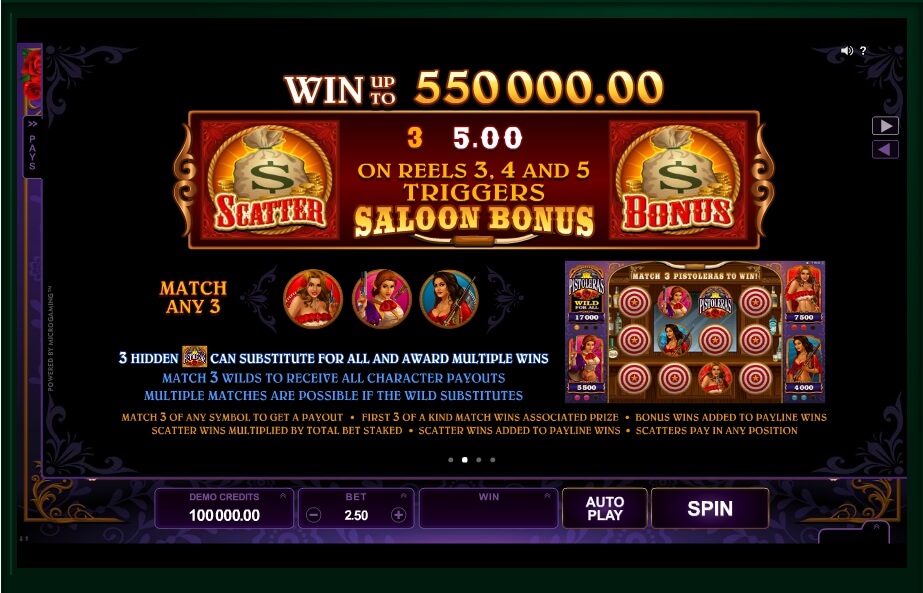The width and height of the screenshot is (923, 593).
Task: Select the fourth page indicator dot
Action: [493, 460]
